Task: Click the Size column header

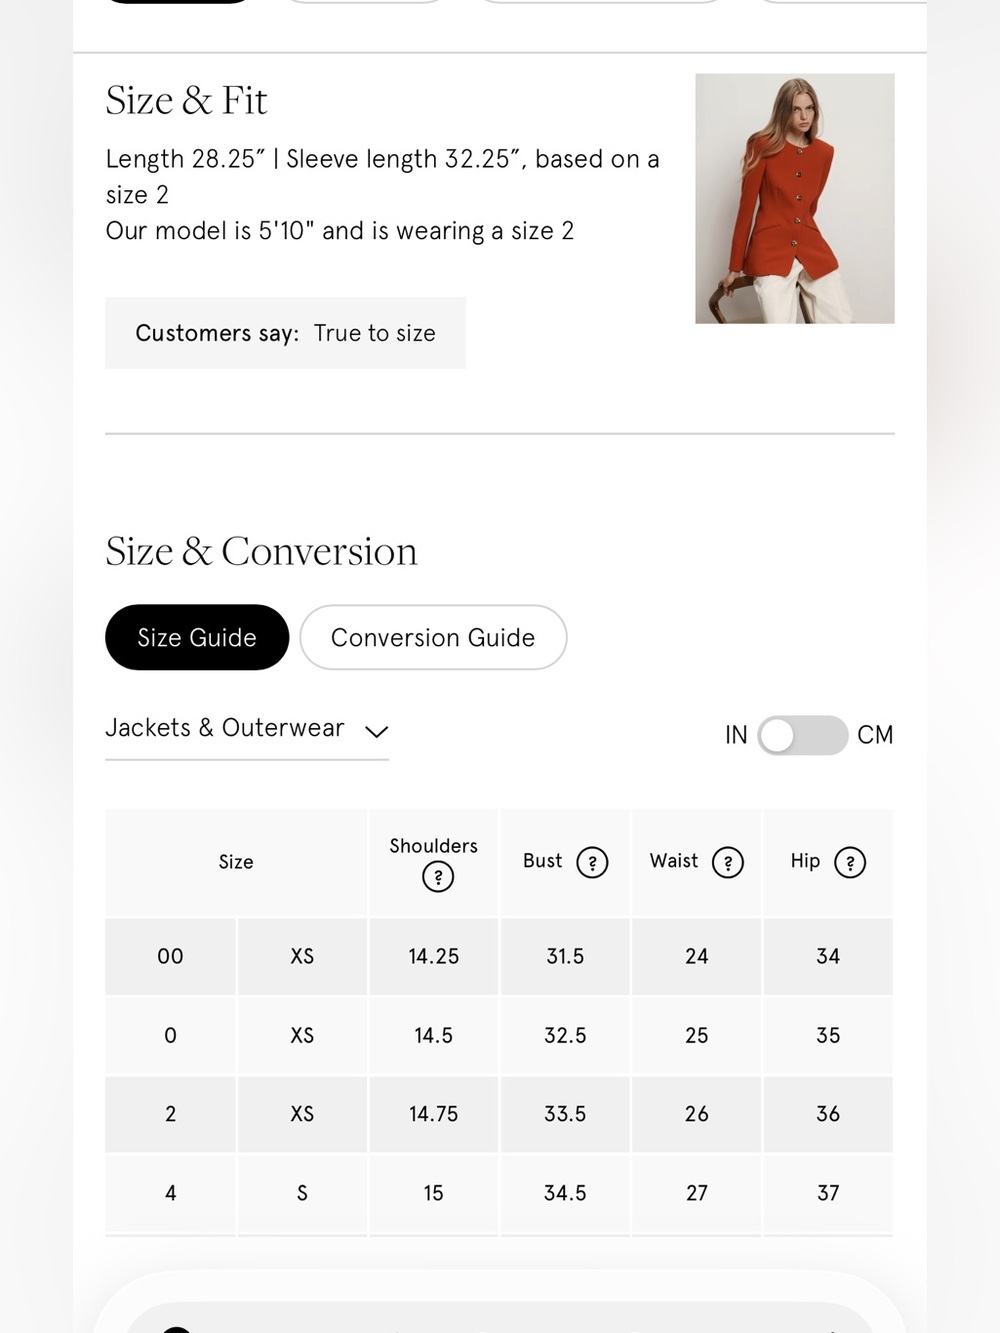Action: point(236,862)
